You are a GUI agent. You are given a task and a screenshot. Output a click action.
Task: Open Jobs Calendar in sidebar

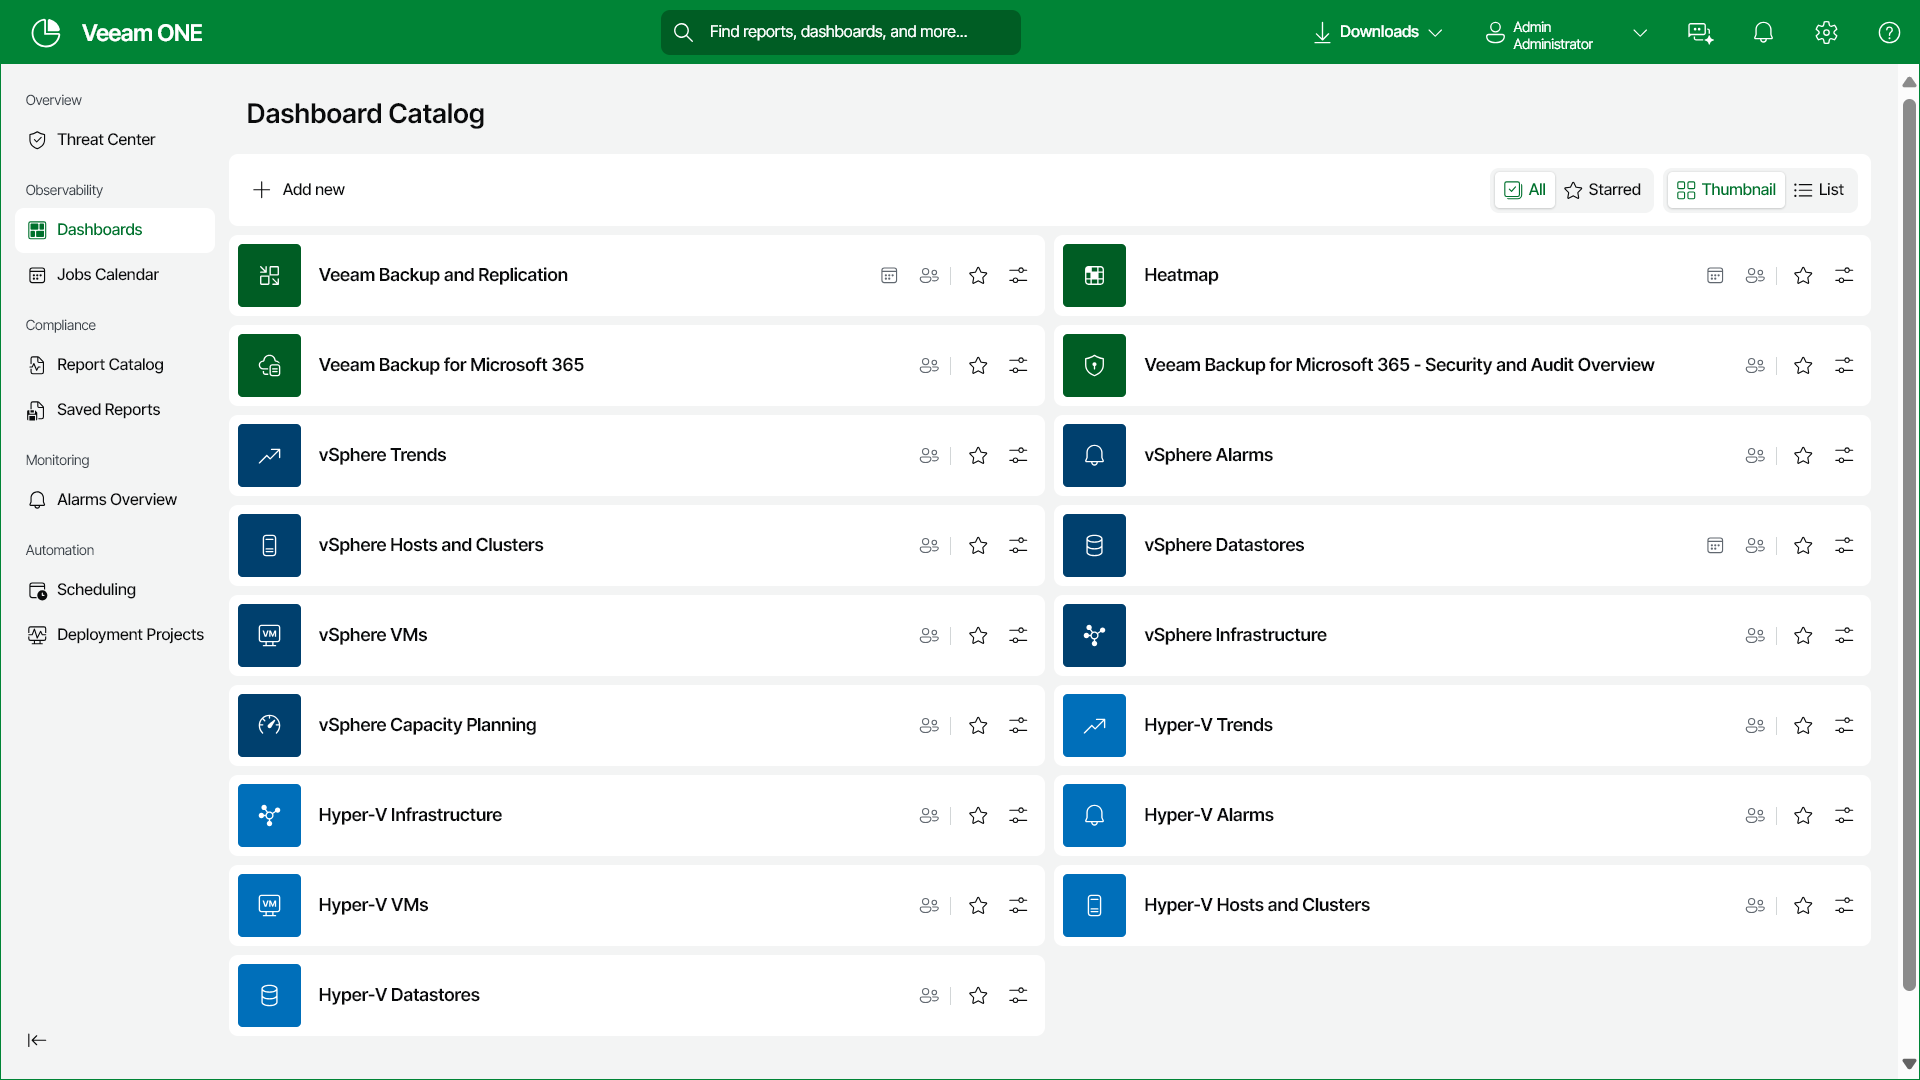[x=114, y=275]
